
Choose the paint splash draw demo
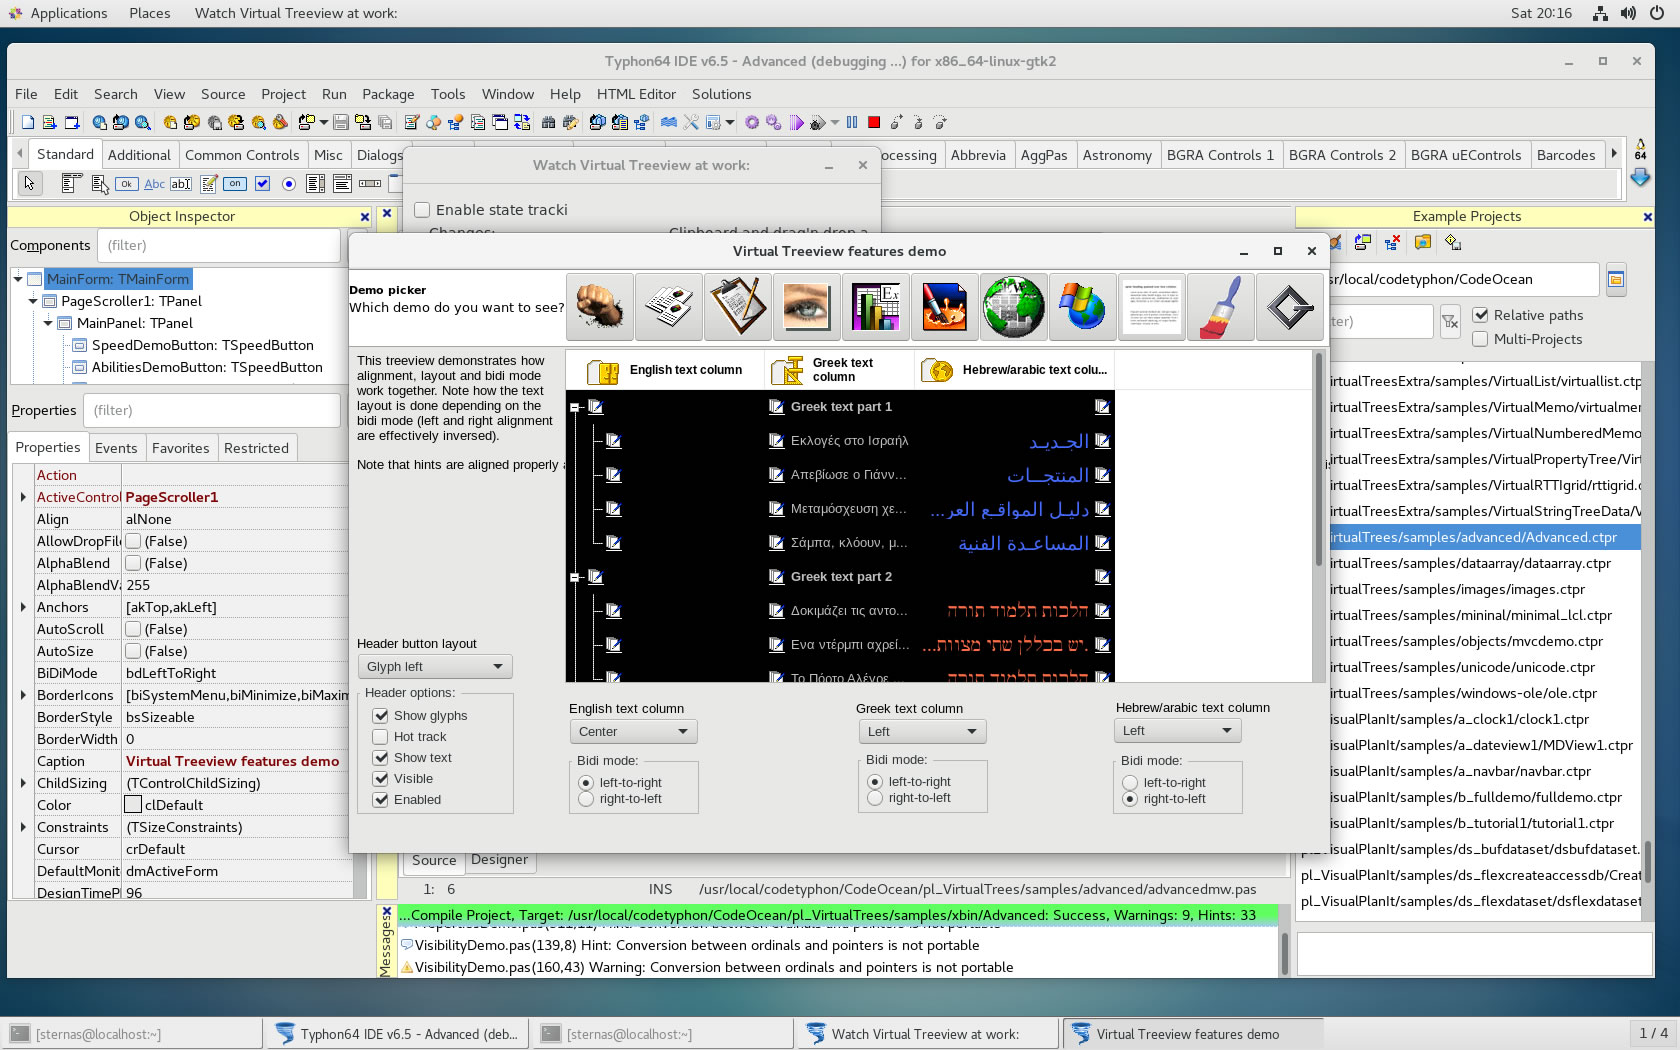pos(945,307)
